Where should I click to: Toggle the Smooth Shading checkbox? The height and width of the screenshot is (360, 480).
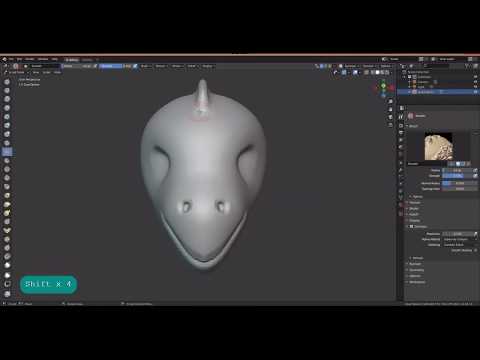(x=476, y=250)
